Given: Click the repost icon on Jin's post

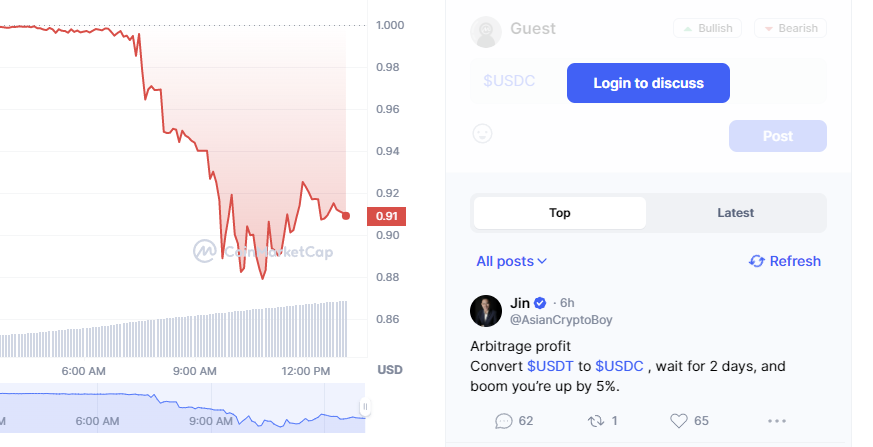Looking at the screenshot, I should [x=596, y=421].
